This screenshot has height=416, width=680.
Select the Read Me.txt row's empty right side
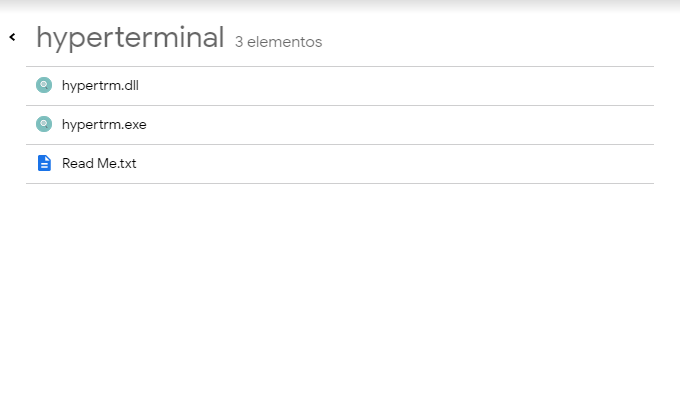[x=450, y=163]
